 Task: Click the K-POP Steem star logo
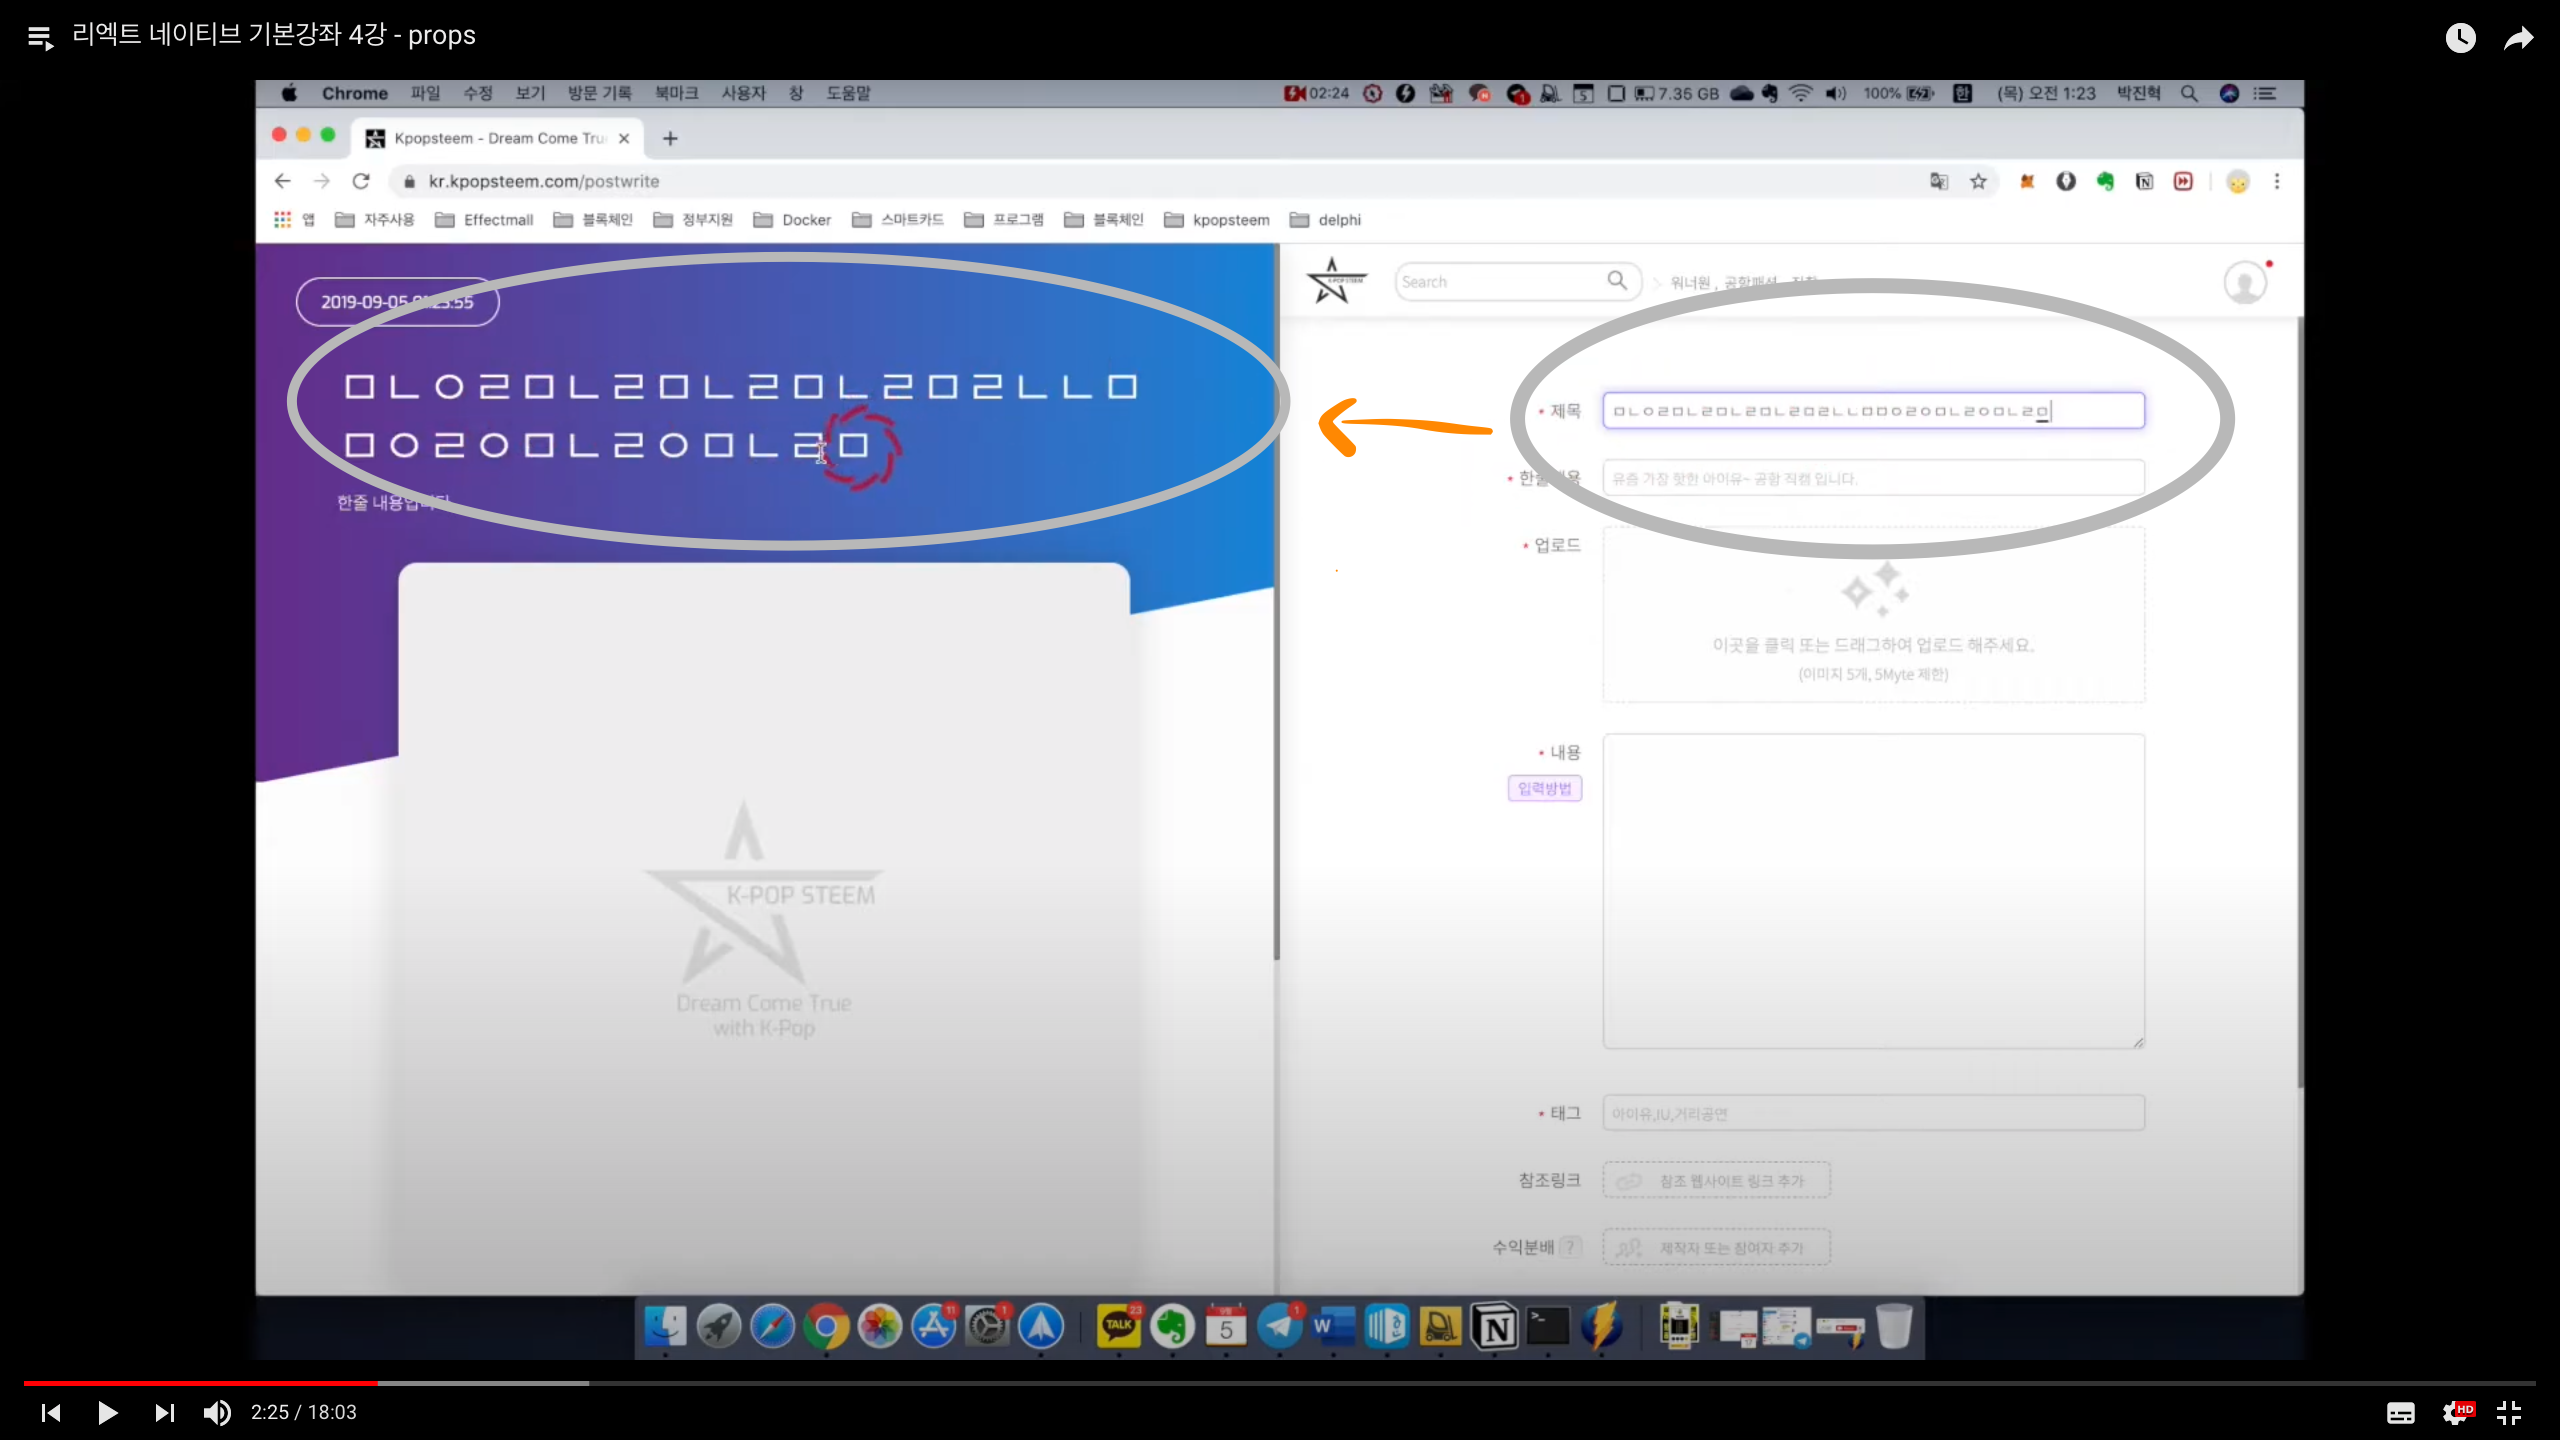click(1334, 281)
